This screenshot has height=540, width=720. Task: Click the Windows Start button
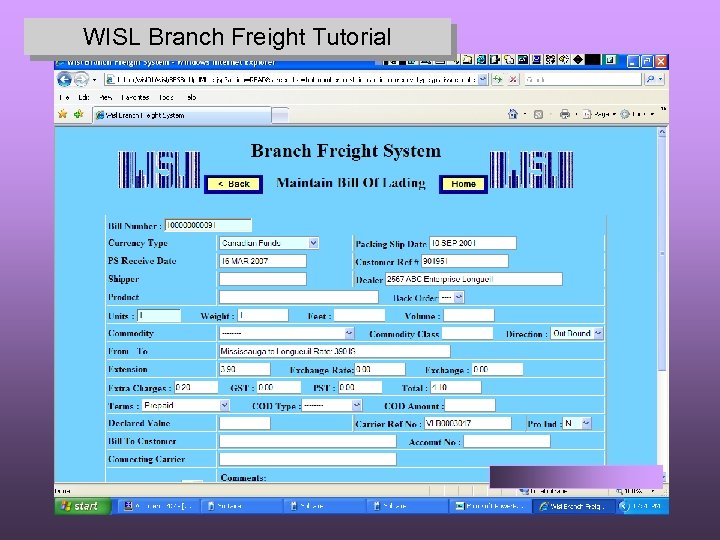point(82,506)
